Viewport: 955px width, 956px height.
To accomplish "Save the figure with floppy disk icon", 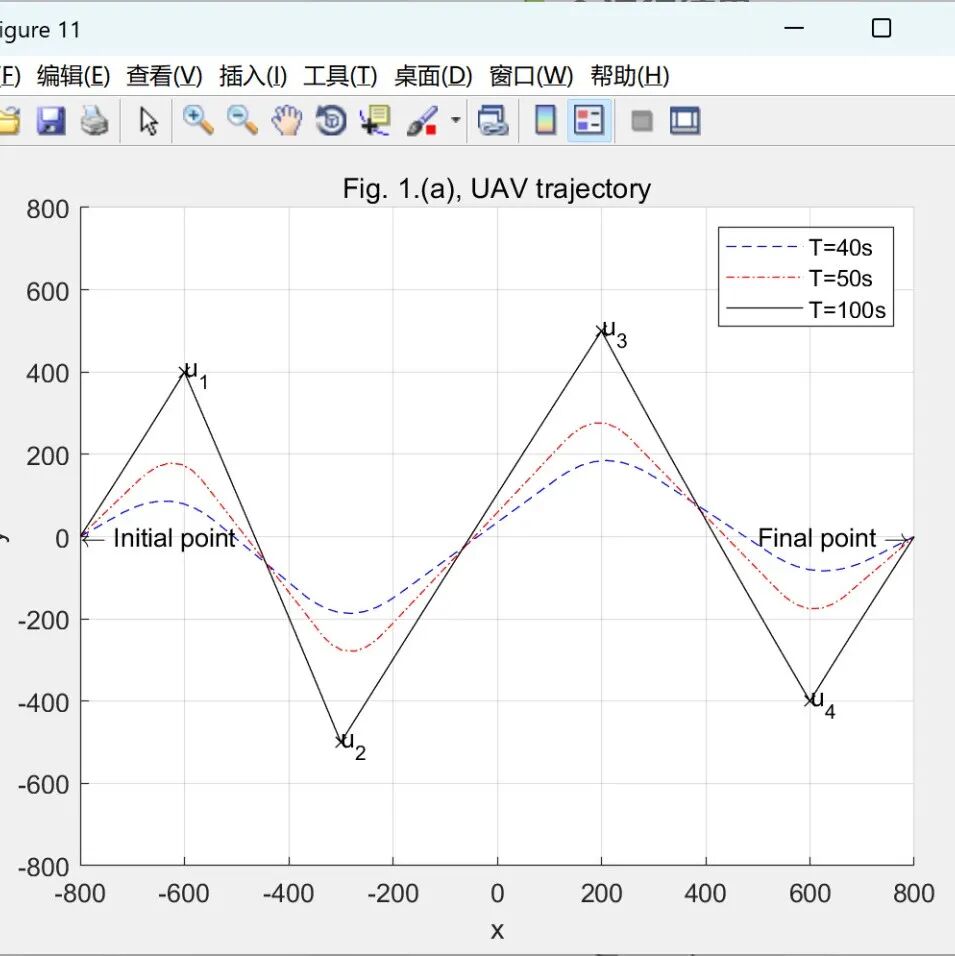I will [x=51, y=120].
